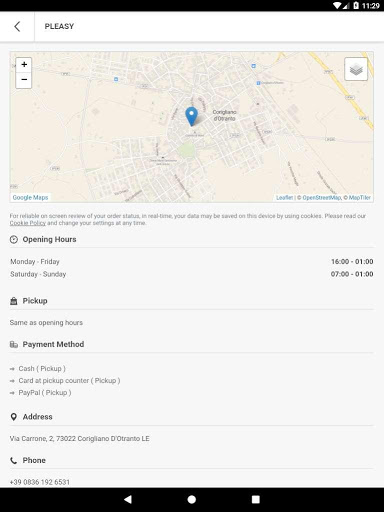The height and width of the screenshot is (512, 384).
Task: Tap the Pickup bag icon
Action: tap(14, 301)
